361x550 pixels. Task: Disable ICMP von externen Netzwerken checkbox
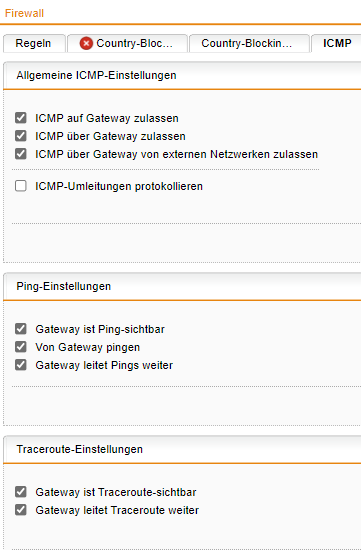tap(21, 154)
